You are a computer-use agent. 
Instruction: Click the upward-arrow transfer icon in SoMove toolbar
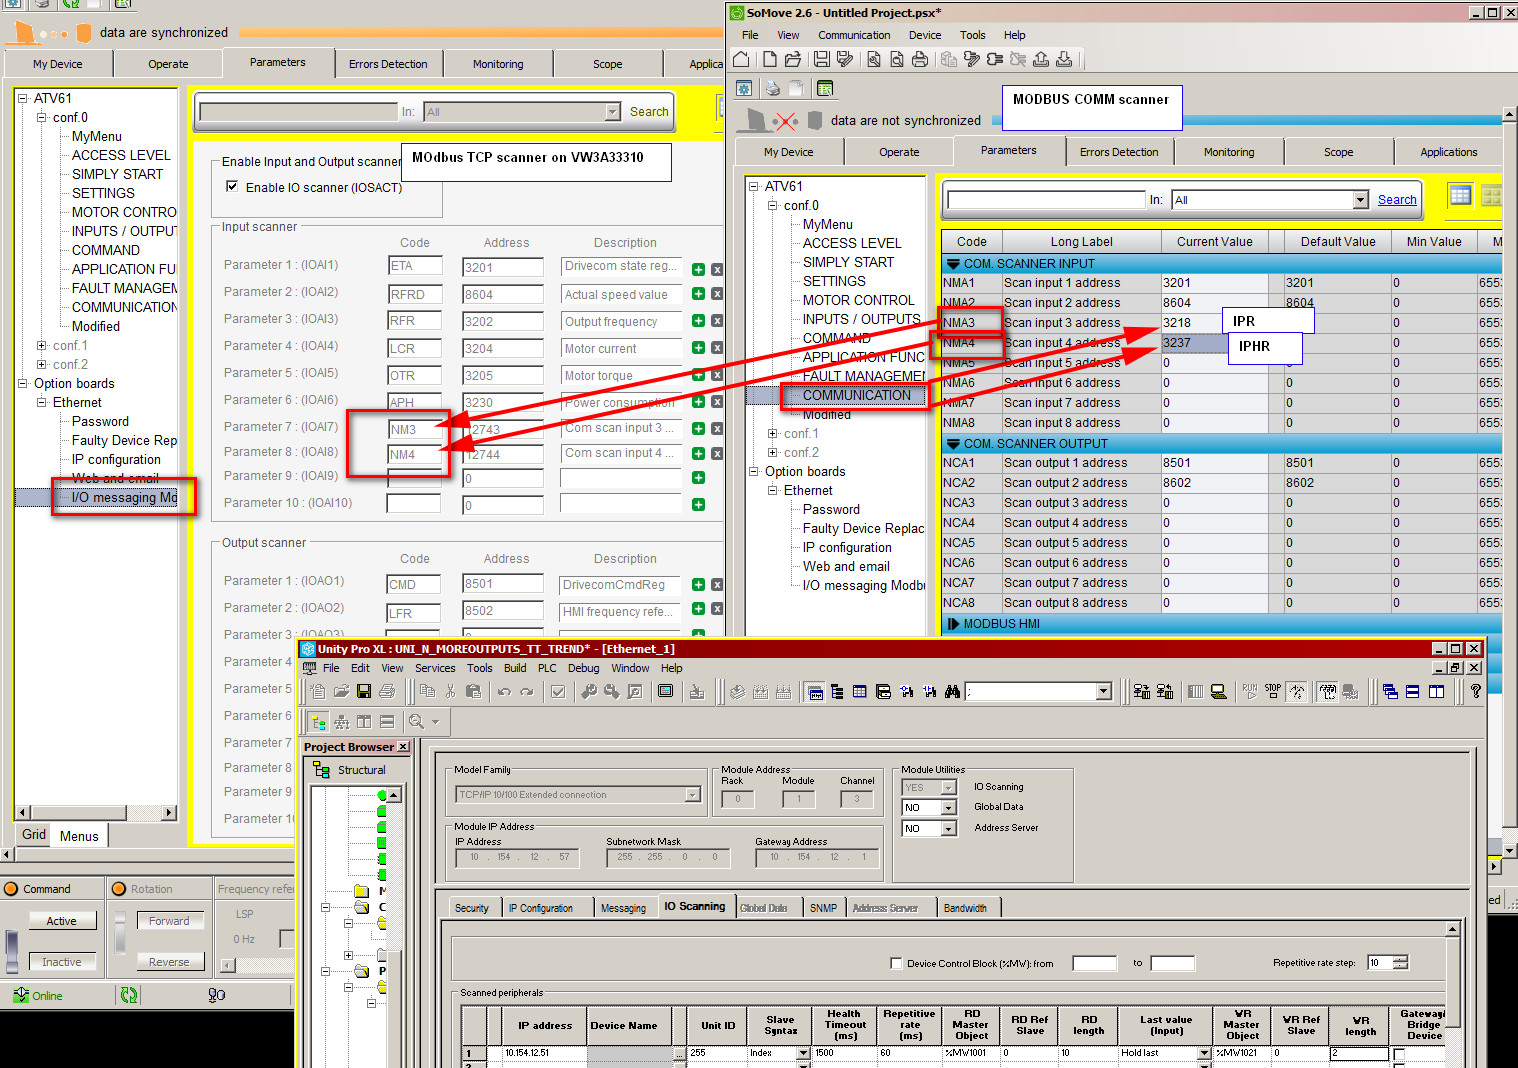click(x=1041, y=59)
